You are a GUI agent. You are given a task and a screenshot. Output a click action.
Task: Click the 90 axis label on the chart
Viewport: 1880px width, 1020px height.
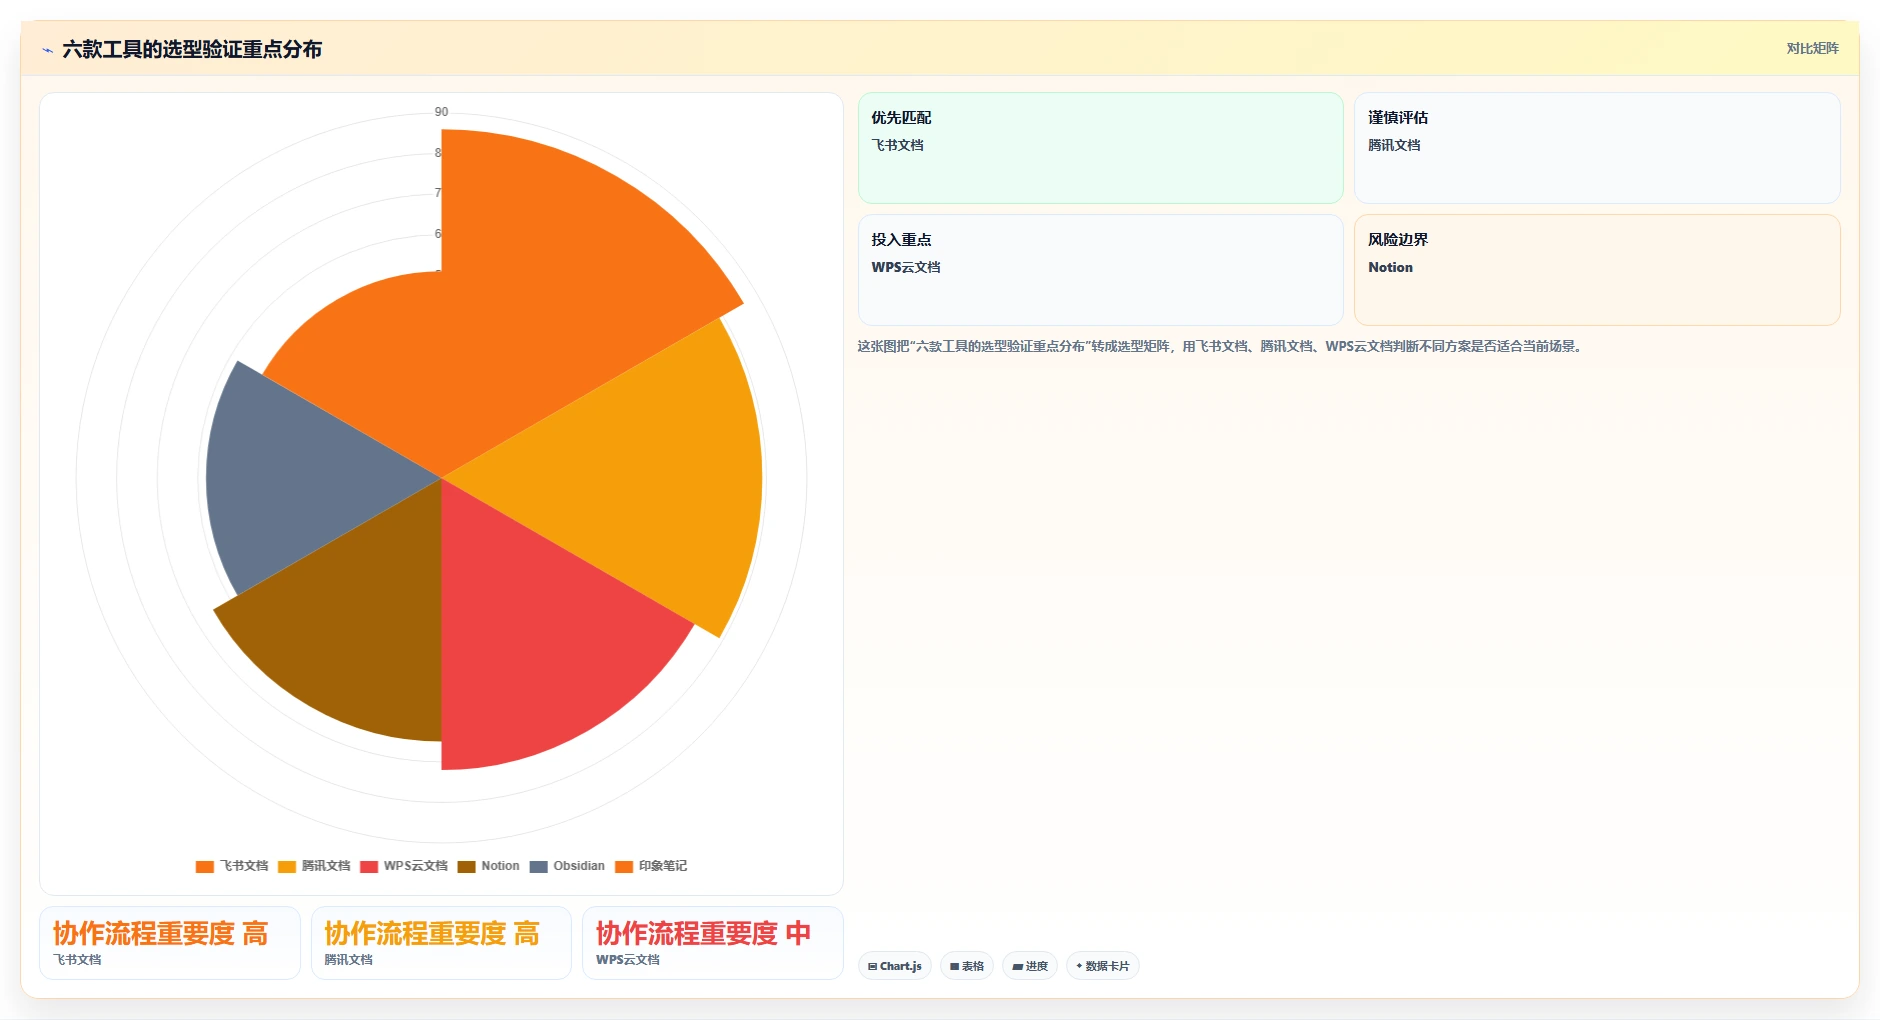(x=441, y=112)
